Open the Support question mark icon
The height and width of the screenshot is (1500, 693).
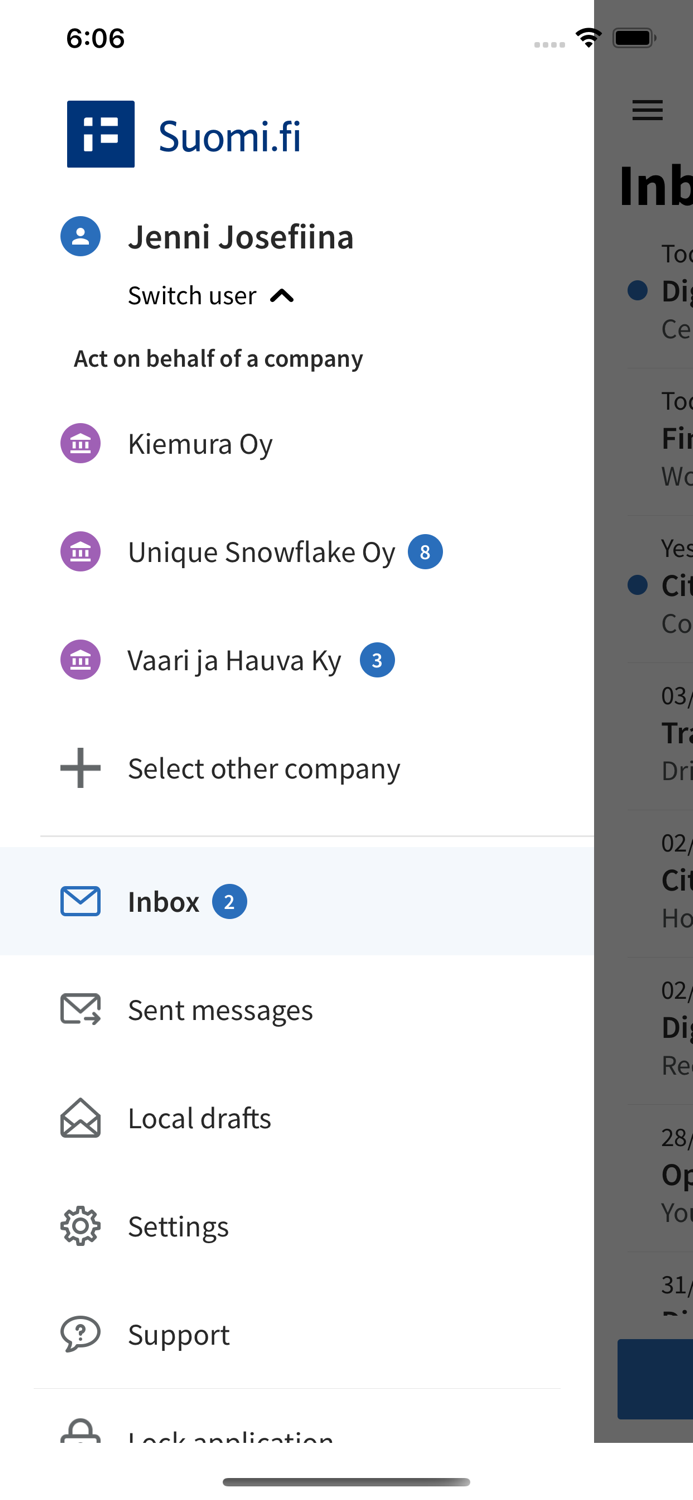coord(80,1334)
